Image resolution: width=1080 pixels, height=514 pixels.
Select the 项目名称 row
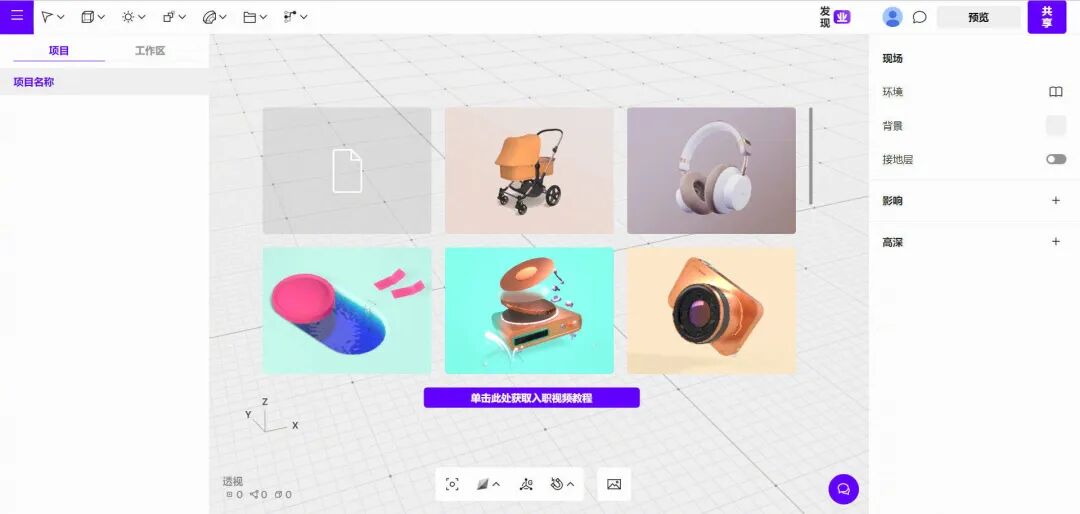(104, 81)
